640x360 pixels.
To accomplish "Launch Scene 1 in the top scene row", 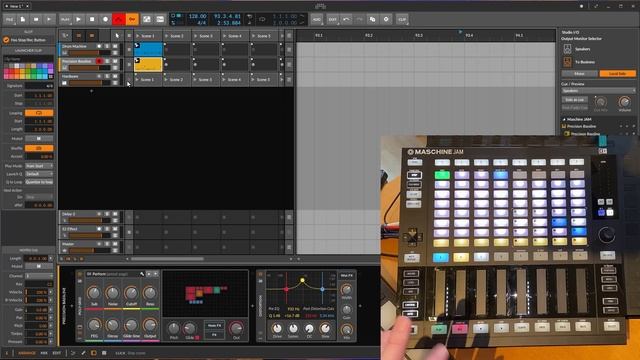I will 148,36.
